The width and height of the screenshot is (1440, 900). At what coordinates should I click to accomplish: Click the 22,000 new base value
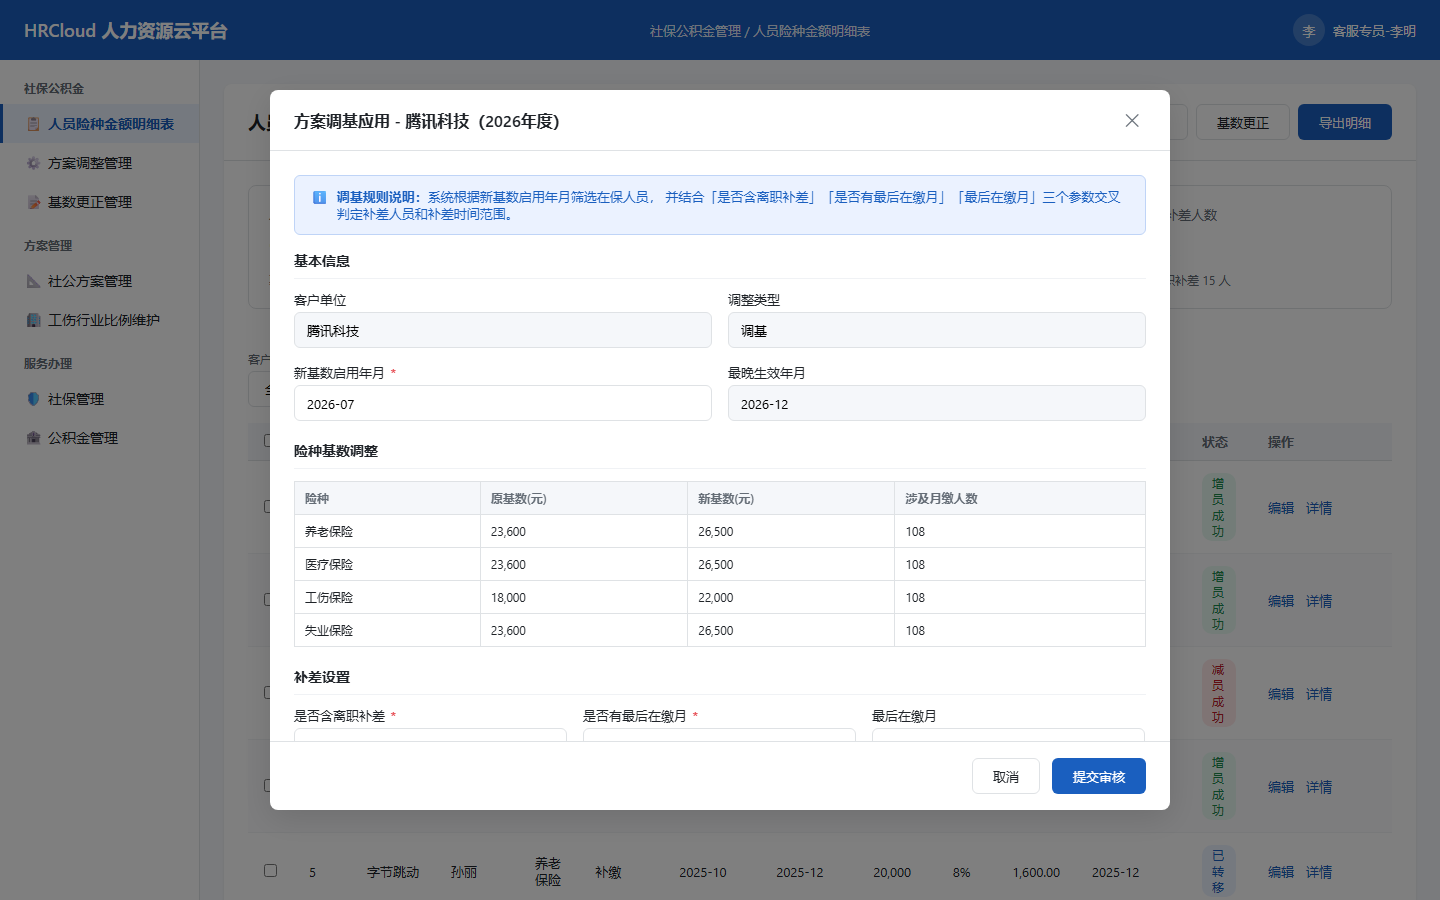[x=716, y=597]
